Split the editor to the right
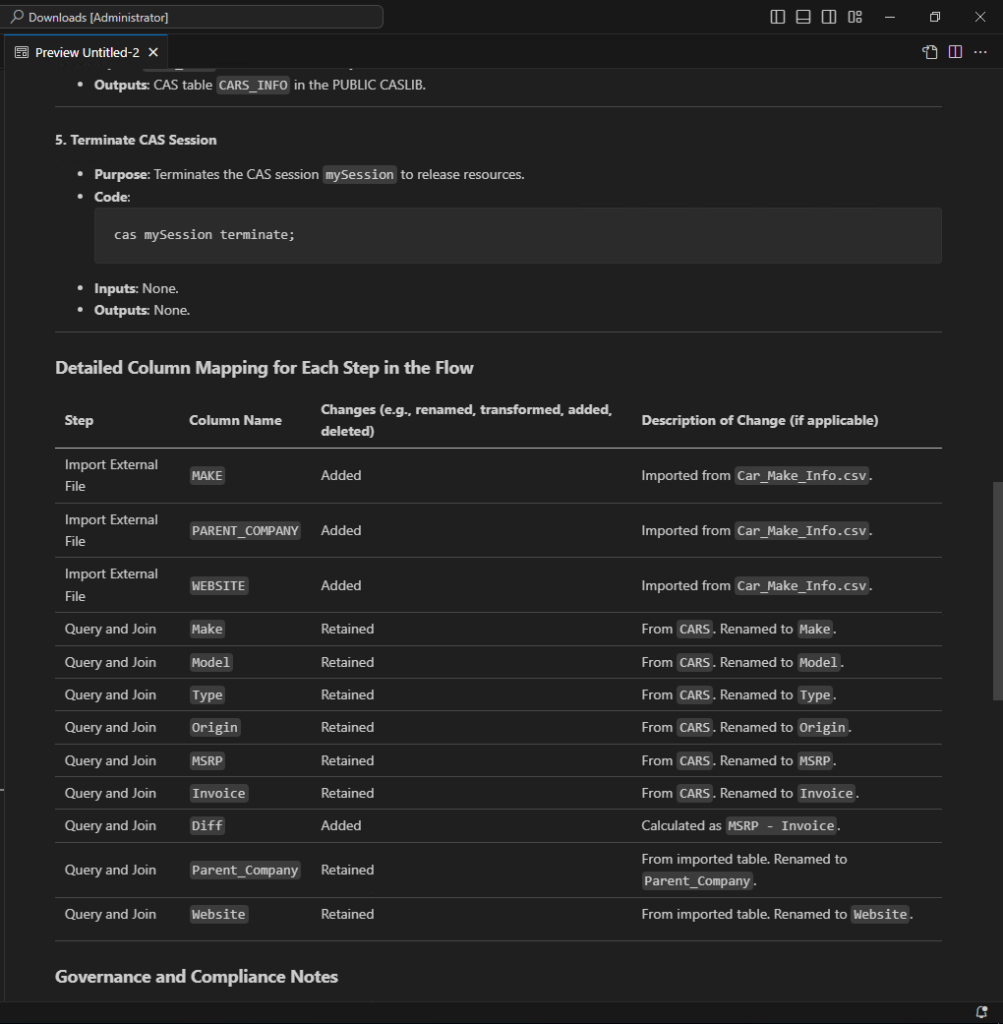 (x=955, y=51)
